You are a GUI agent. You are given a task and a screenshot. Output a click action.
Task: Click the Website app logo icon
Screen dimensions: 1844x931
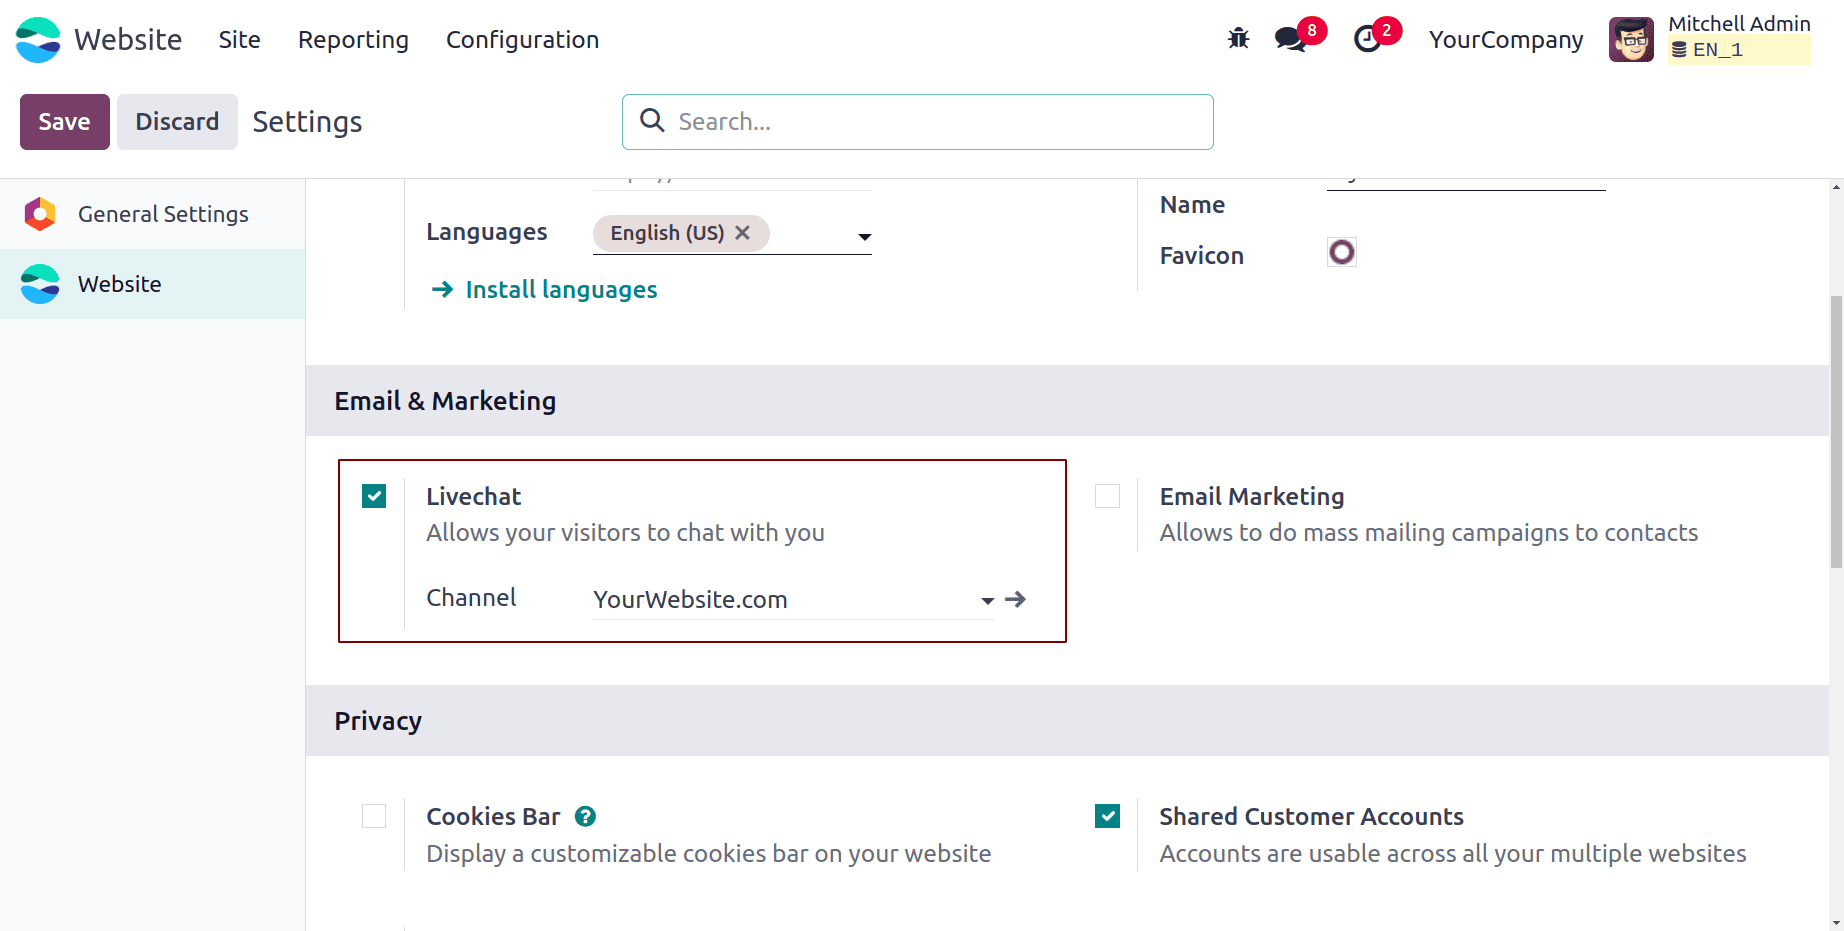tap(38, 40)
